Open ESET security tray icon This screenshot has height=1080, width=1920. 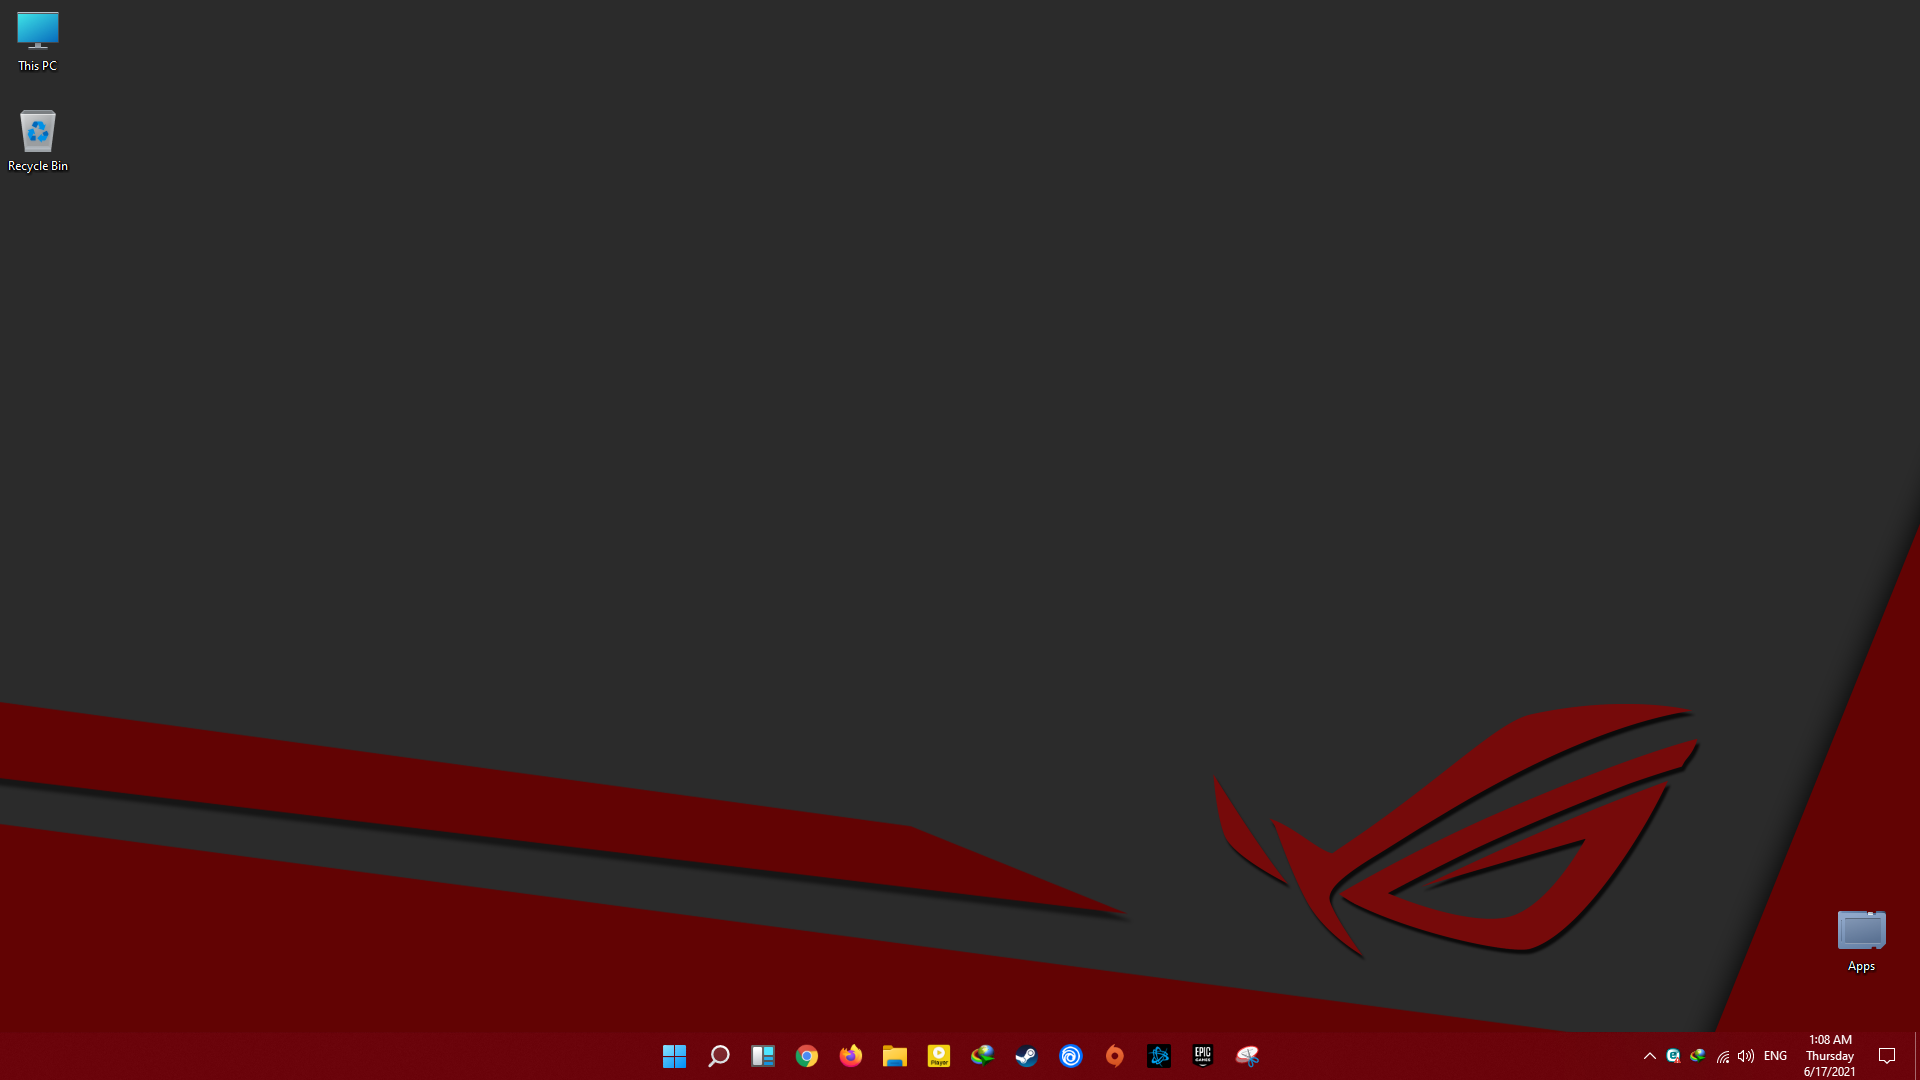[x=1673, y=1056]
